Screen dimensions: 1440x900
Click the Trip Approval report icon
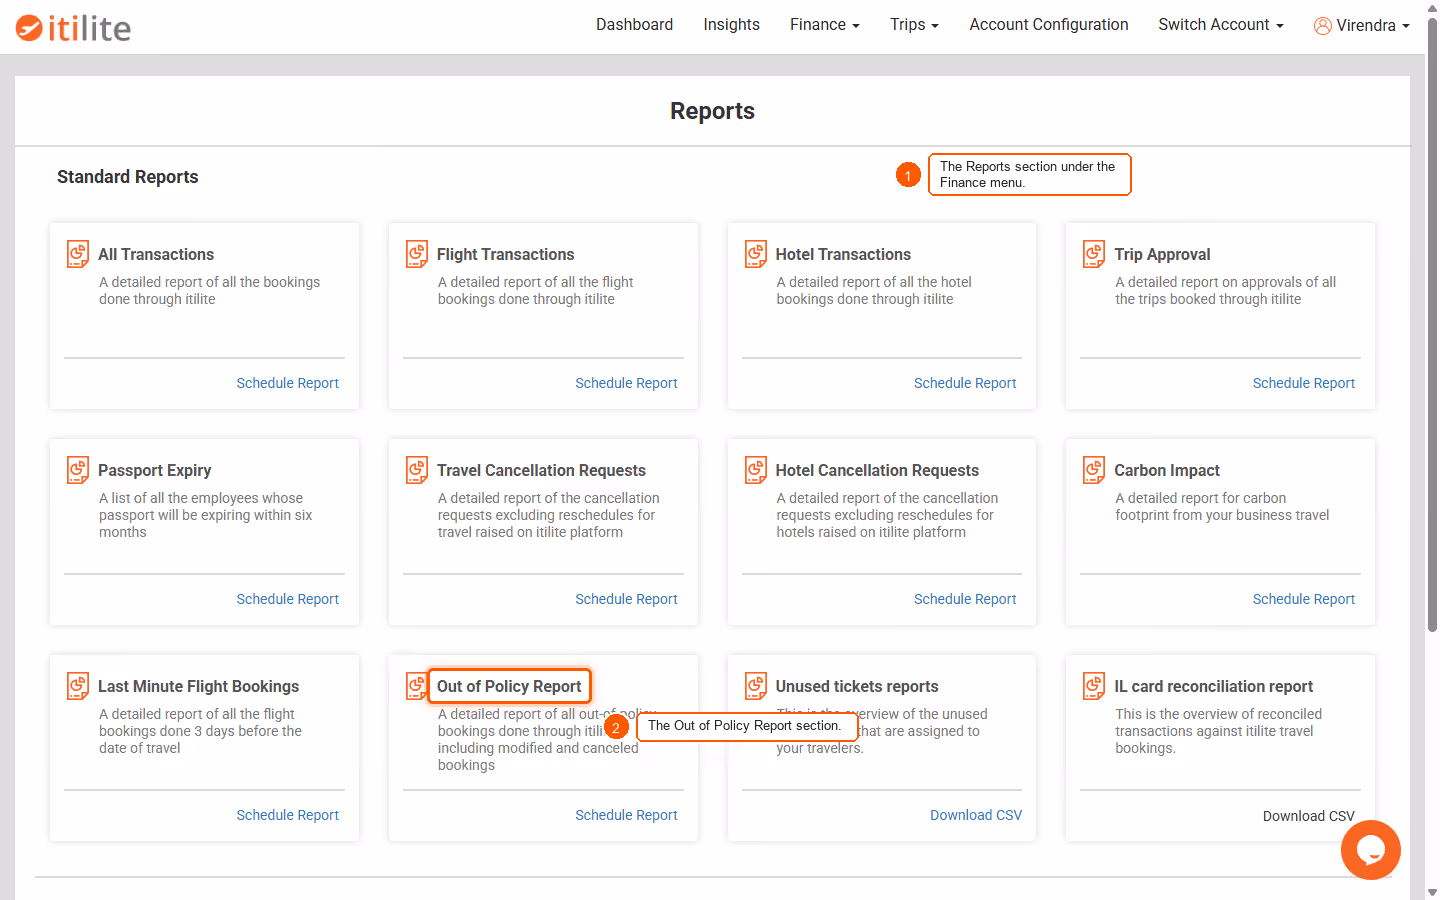pos(1094,254)
